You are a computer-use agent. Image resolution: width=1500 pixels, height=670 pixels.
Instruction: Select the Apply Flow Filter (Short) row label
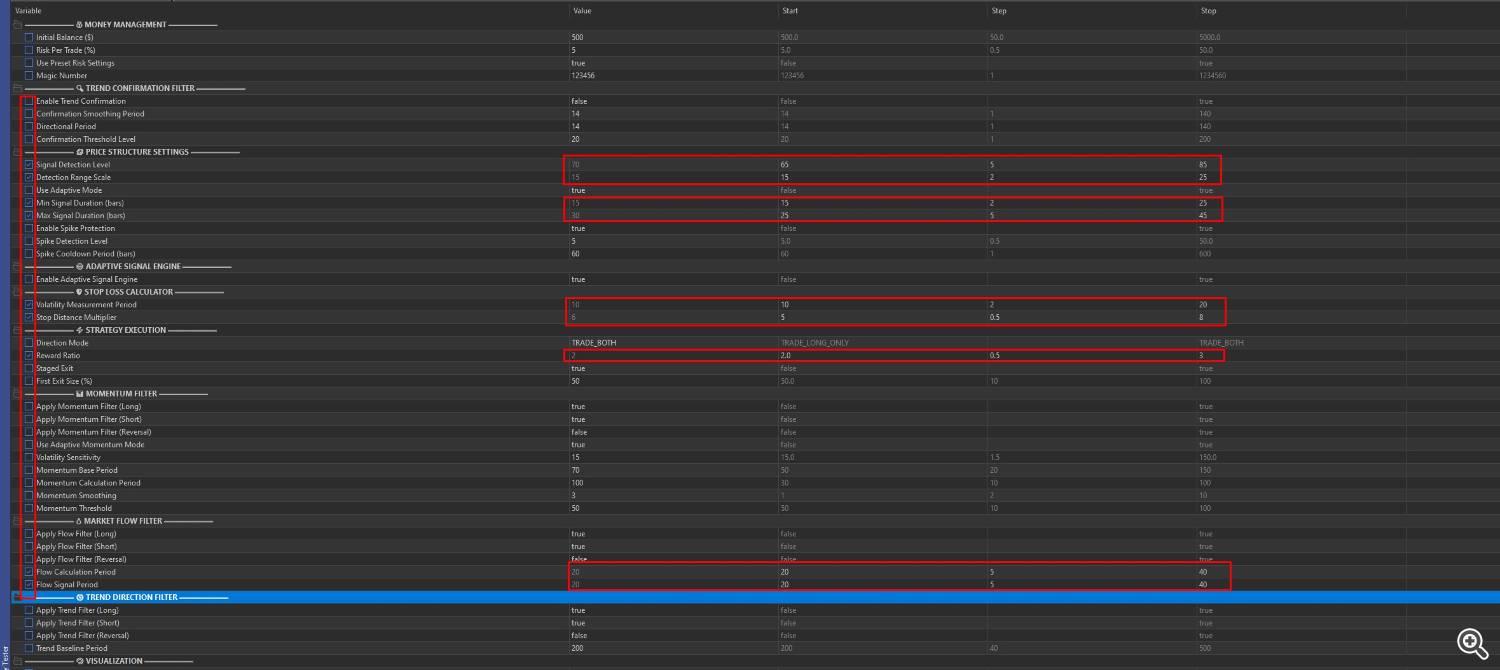(x=76, y=546)
